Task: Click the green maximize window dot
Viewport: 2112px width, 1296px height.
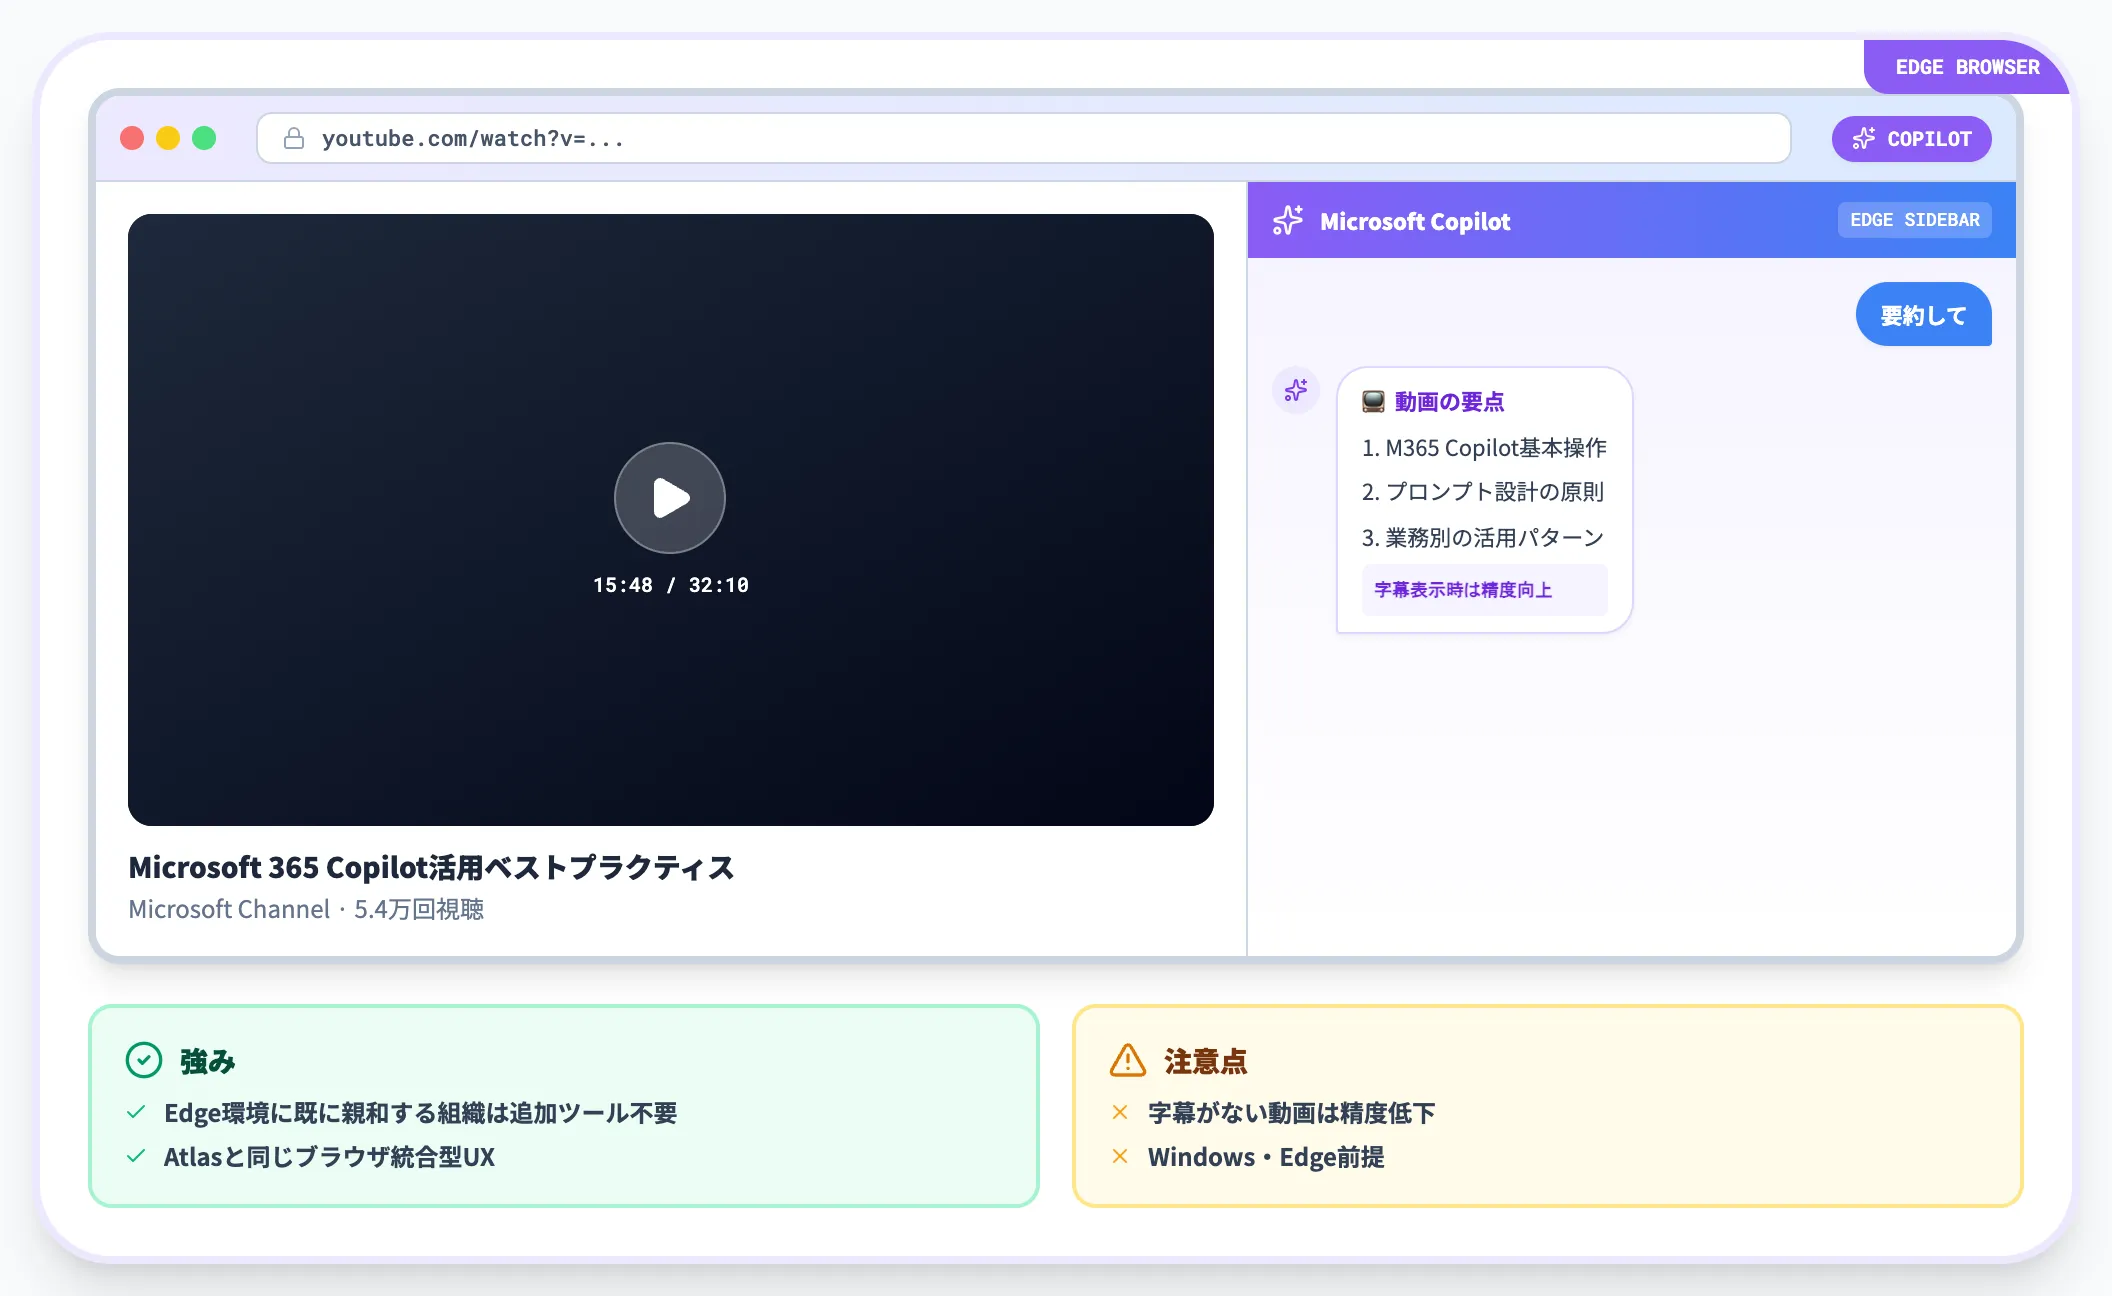Action: pos(204,138)
